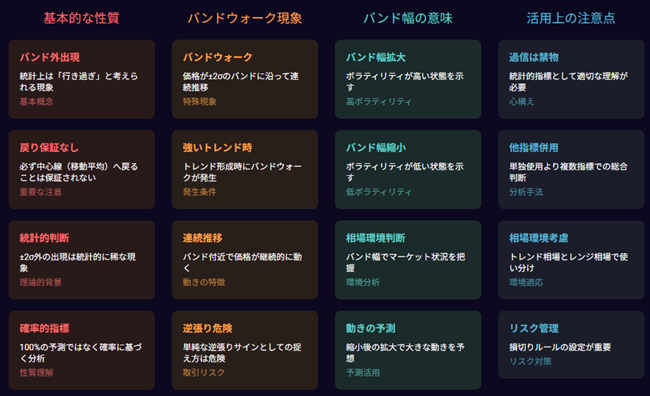Select the 活用上の注意点 column heading
The image size is (650, 396).
(571, 18)
